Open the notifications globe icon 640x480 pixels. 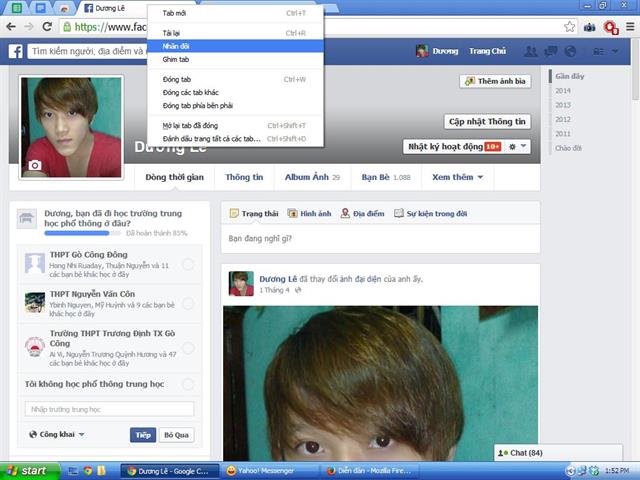(x=570, y=50)
